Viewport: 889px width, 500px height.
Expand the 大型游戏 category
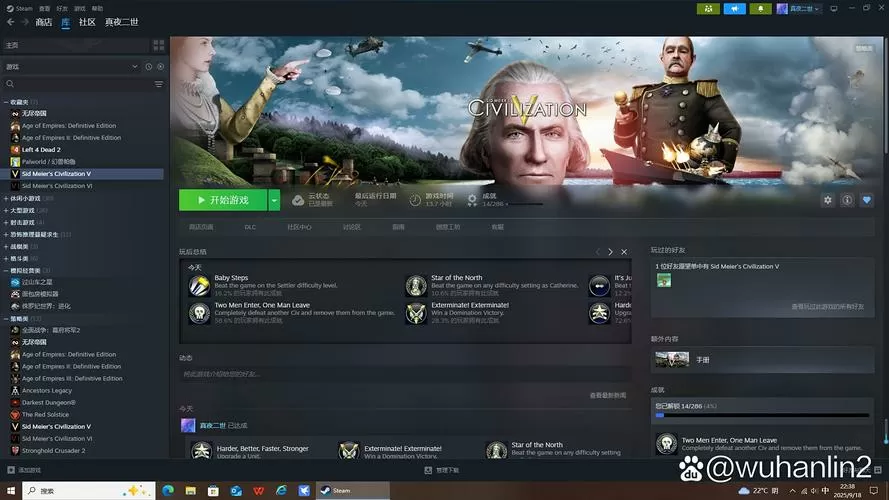6,210
